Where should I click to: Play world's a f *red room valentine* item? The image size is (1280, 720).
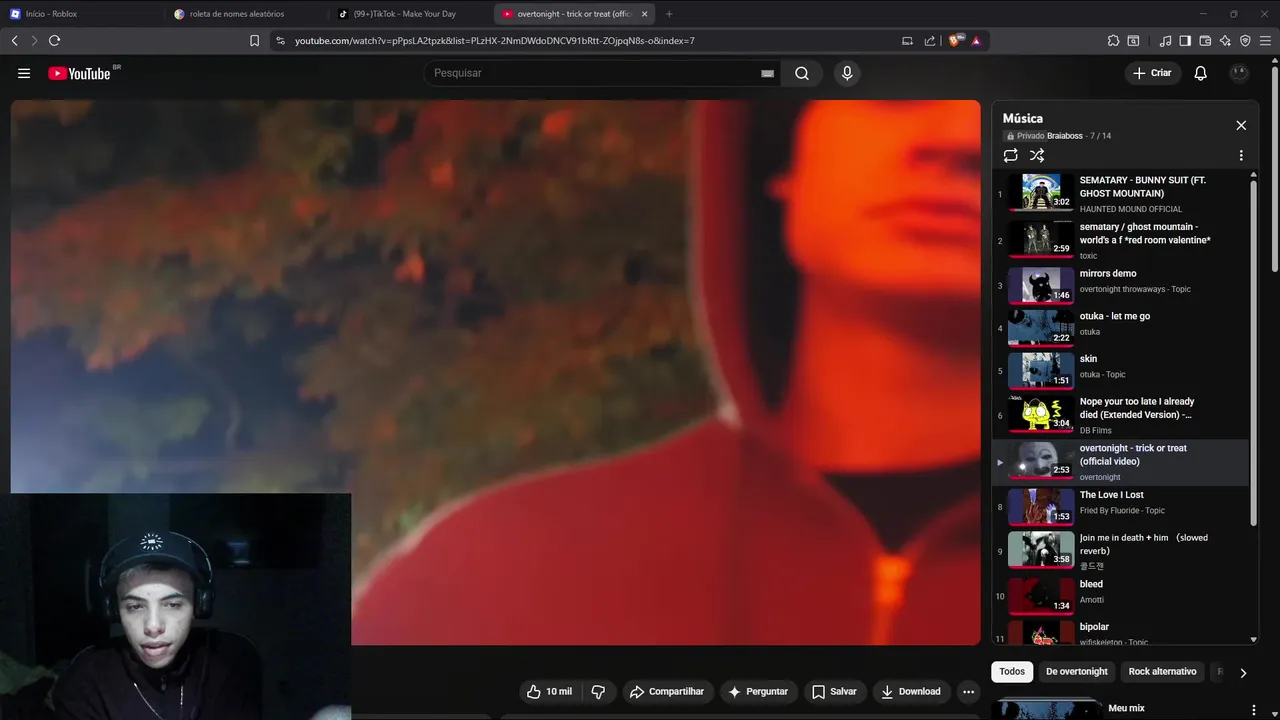pyautogui.click(x=1120, y=240)
